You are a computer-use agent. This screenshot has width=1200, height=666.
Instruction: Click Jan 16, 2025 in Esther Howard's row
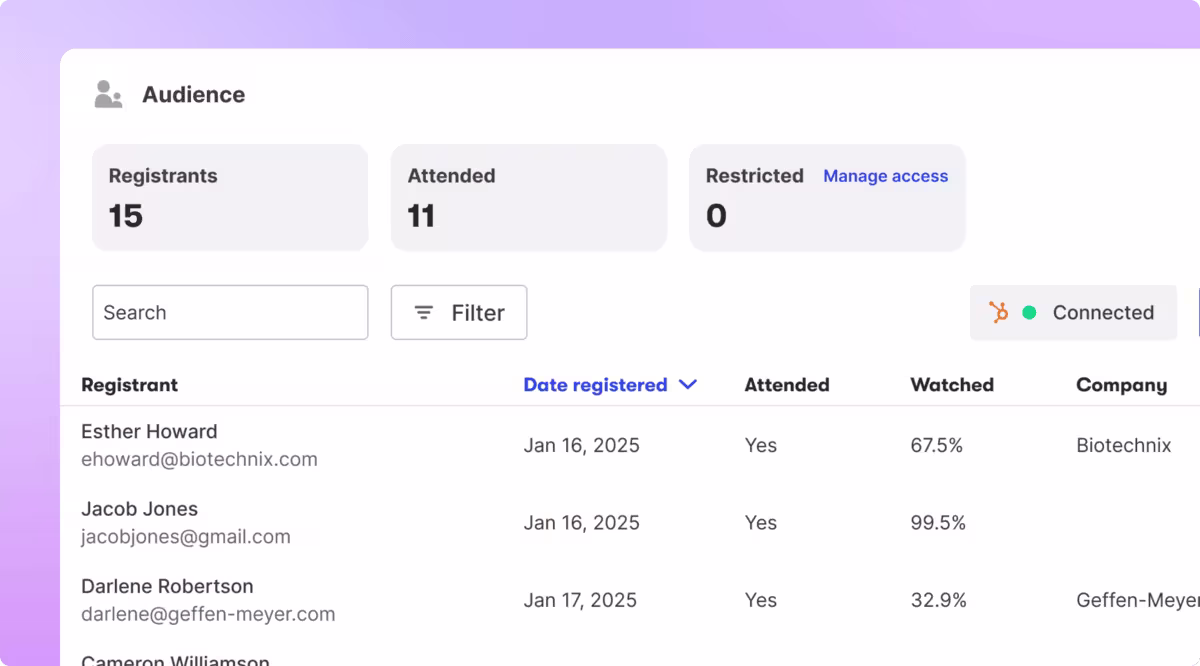click(581, 446)
